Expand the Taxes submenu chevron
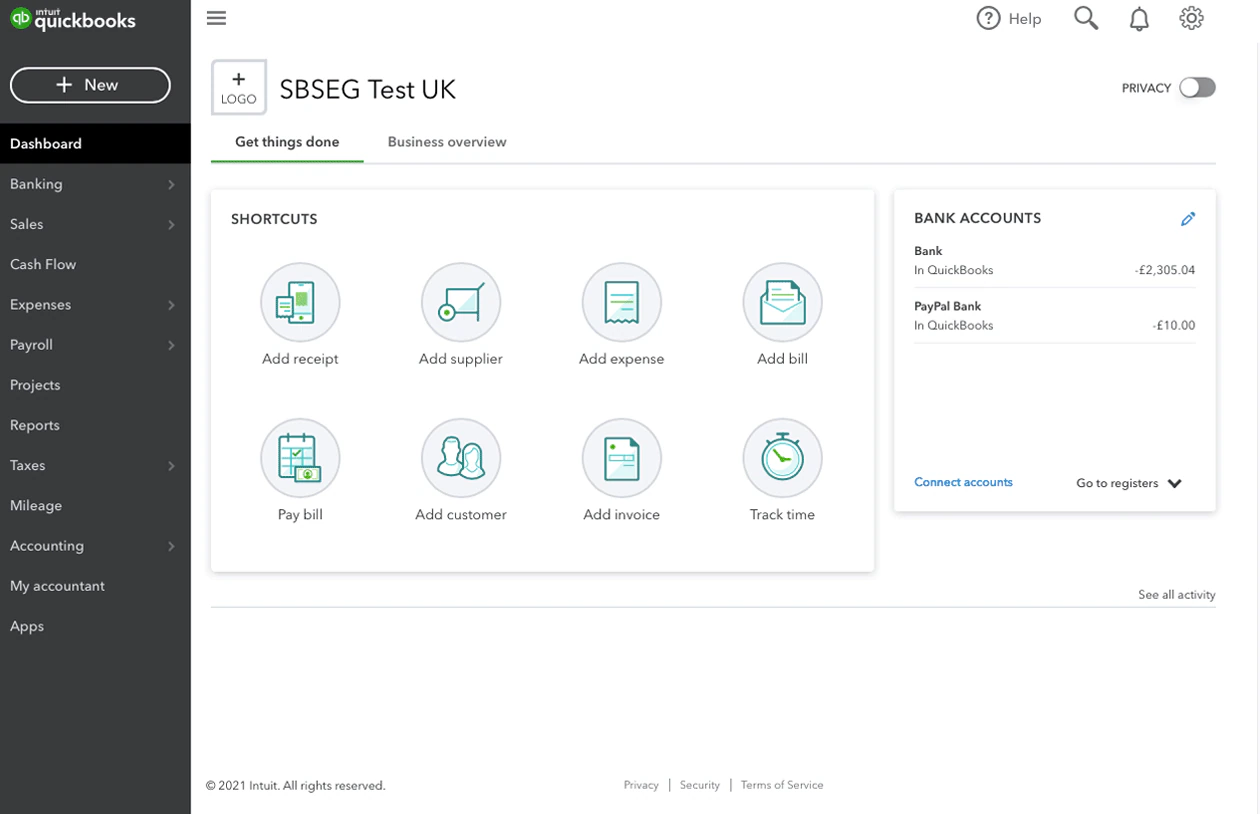This screenshot has width=1260, height=814. (x=171, y=466)
